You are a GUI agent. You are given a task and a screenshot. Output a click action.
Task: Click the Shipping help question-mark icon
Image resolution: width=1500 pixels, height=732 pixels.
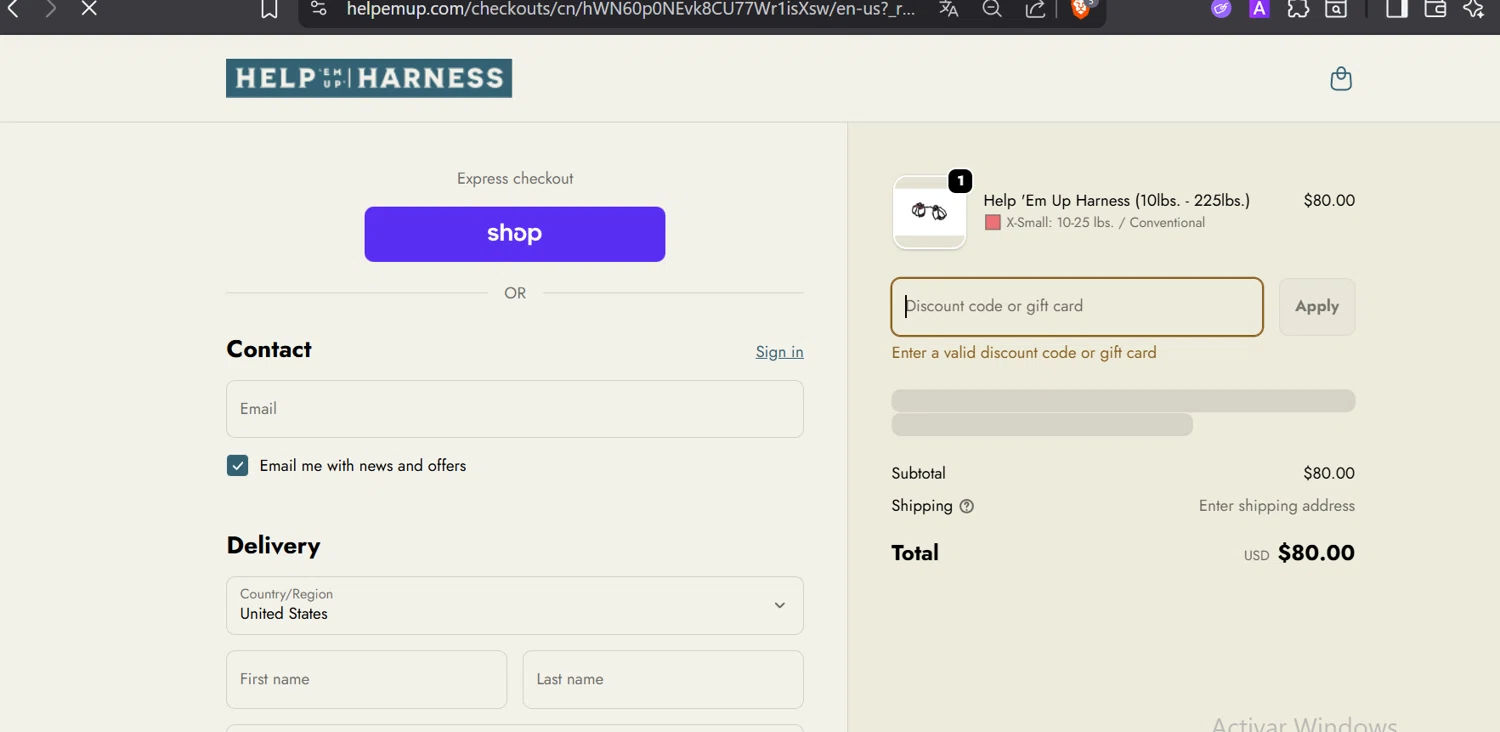point(966,506)
